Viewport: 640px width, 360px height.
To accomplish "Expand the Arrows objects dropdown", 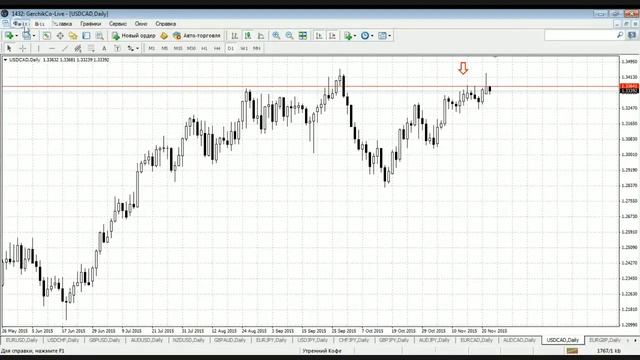I will pyautogui.click(x=138, y=48).
